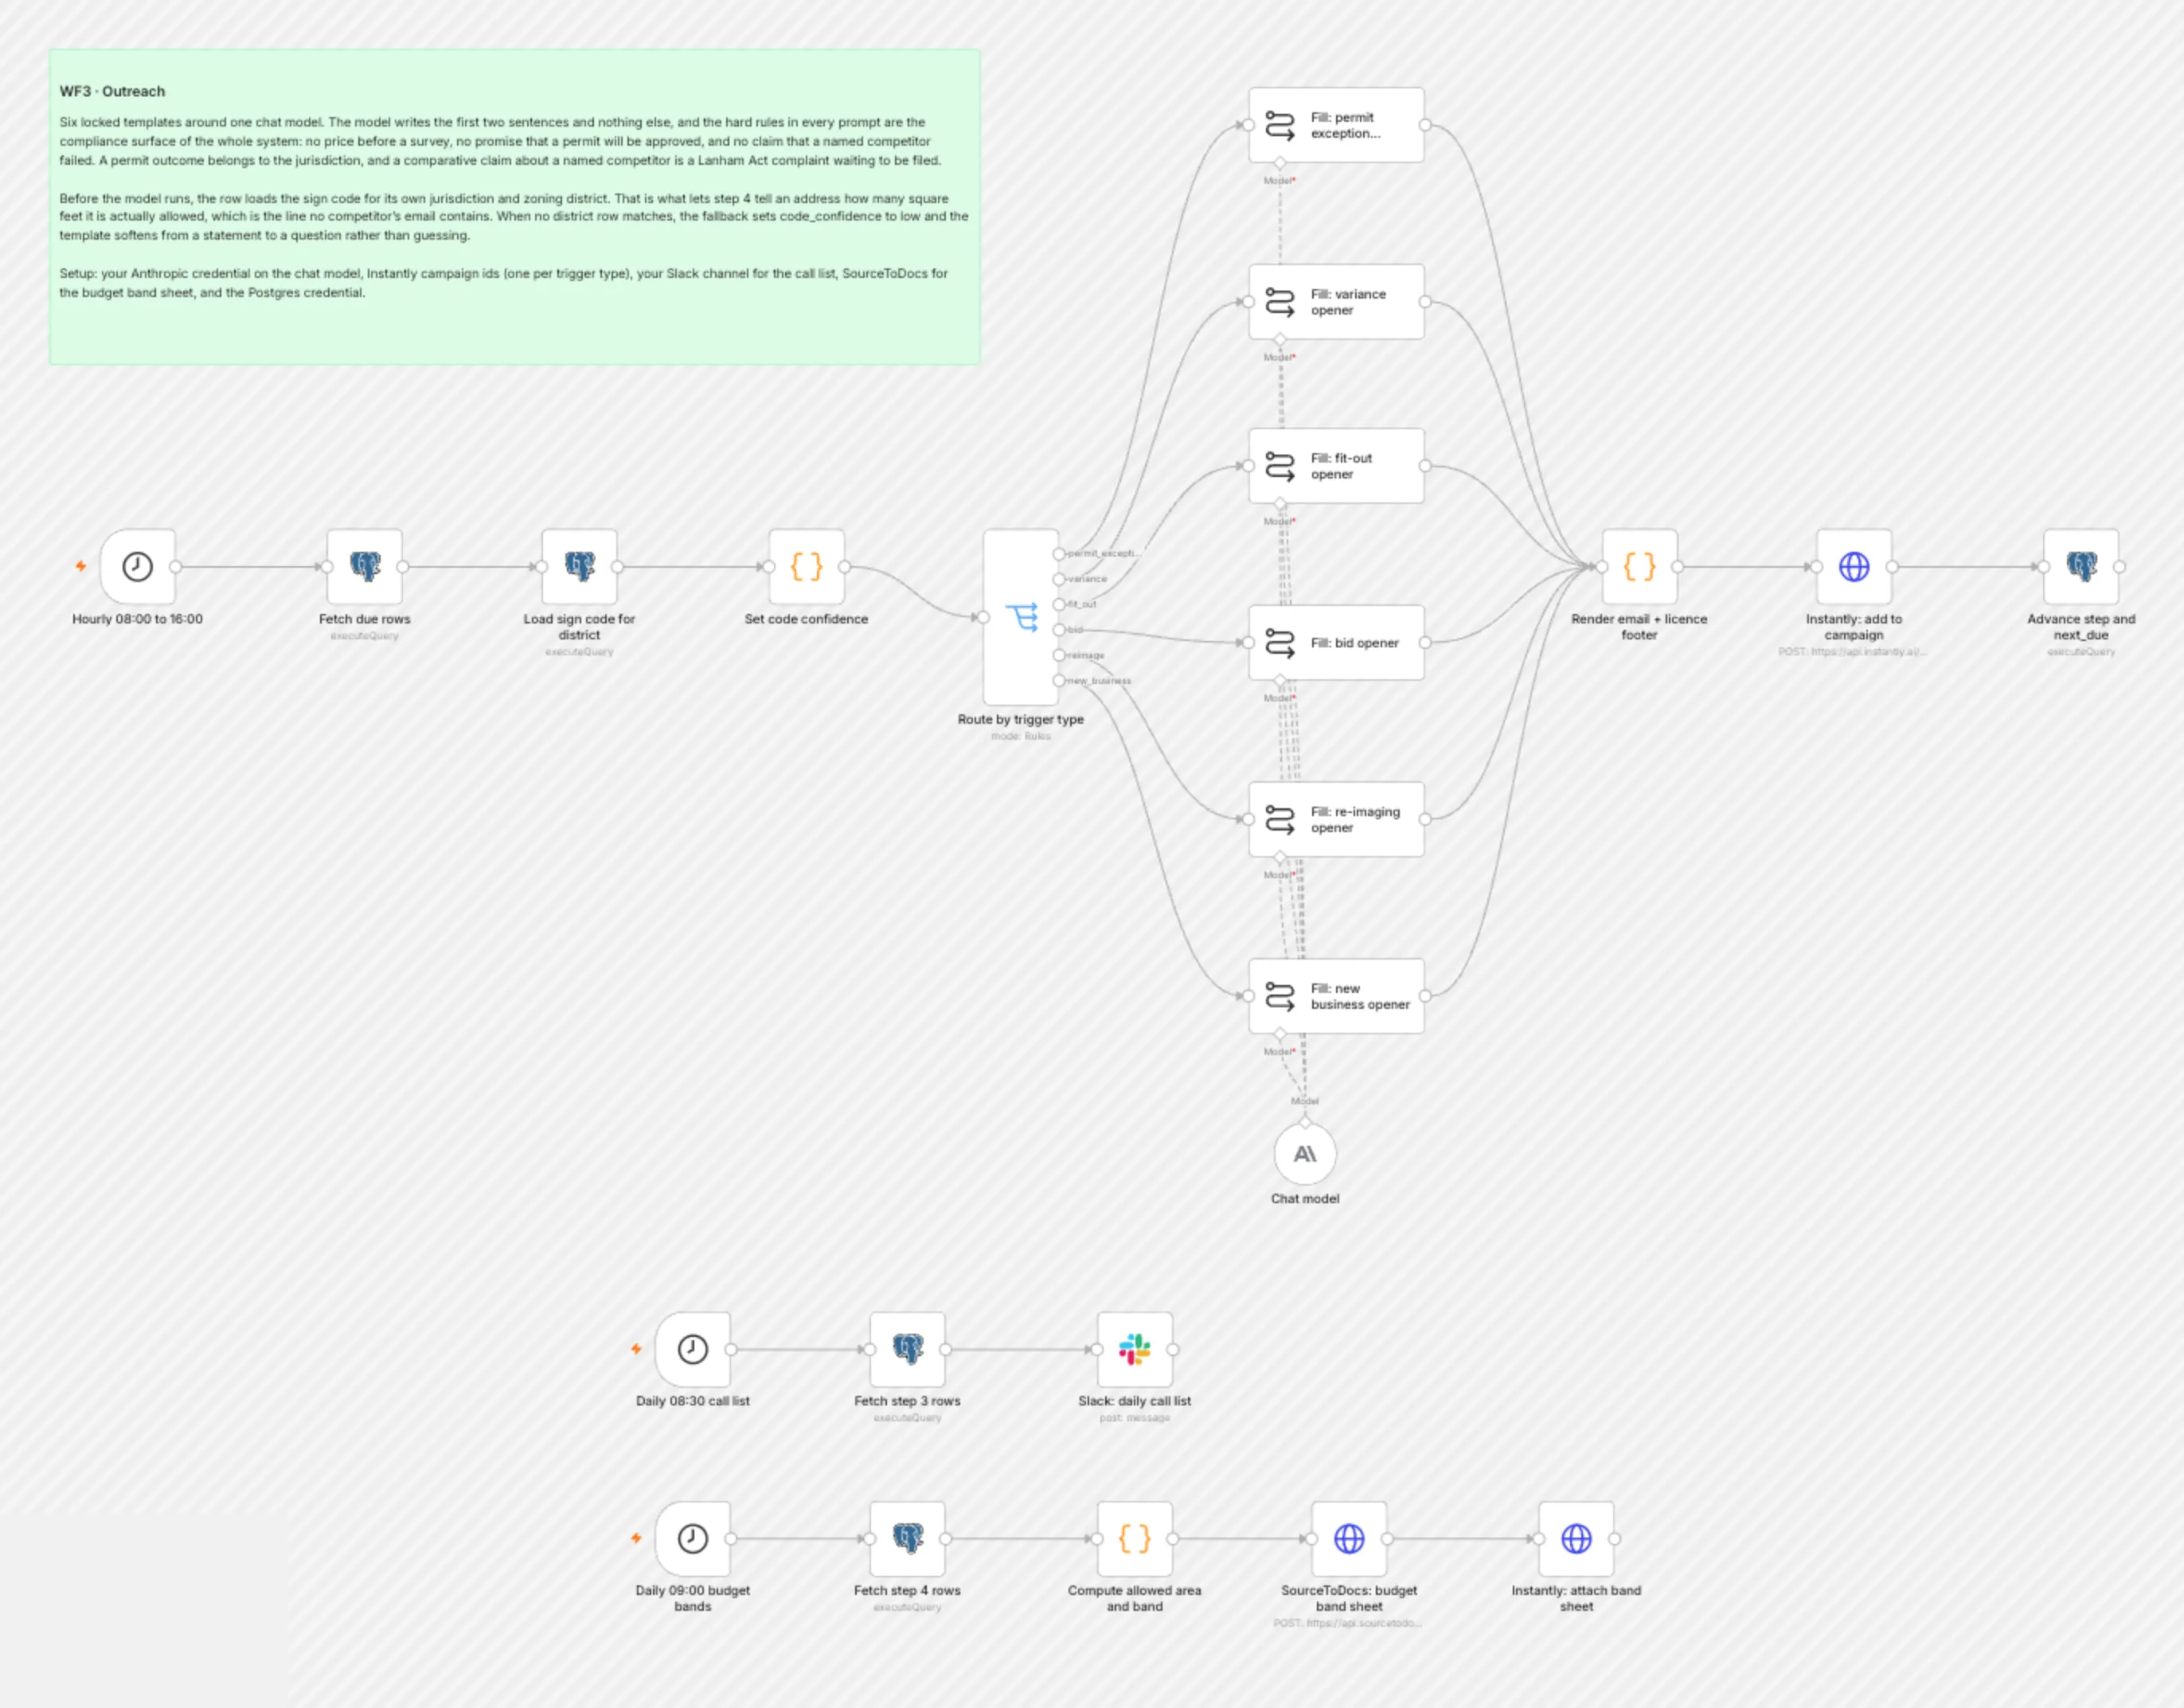This screenshot has height=1708, width=2184.
Task: Select the Fill: fit-out opener node
Action: [x=1336, y=465]
